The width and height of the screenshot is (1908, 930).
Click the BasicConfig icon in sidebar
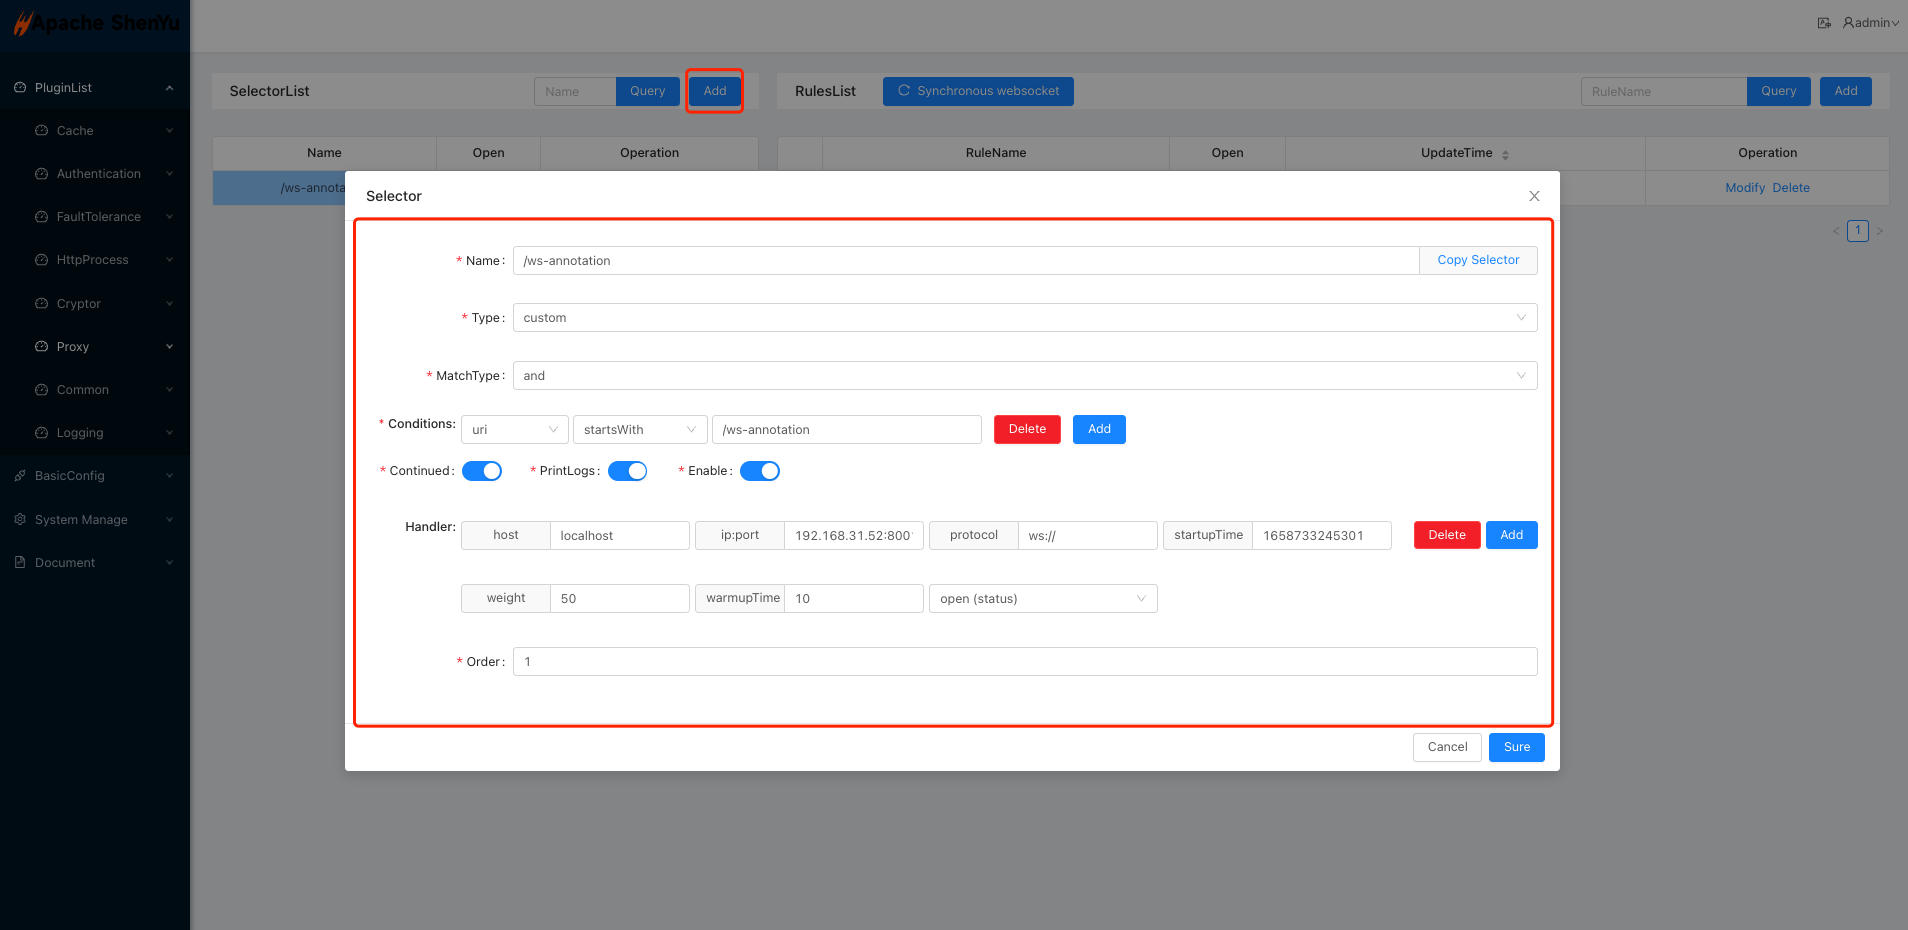coord(20,476)
